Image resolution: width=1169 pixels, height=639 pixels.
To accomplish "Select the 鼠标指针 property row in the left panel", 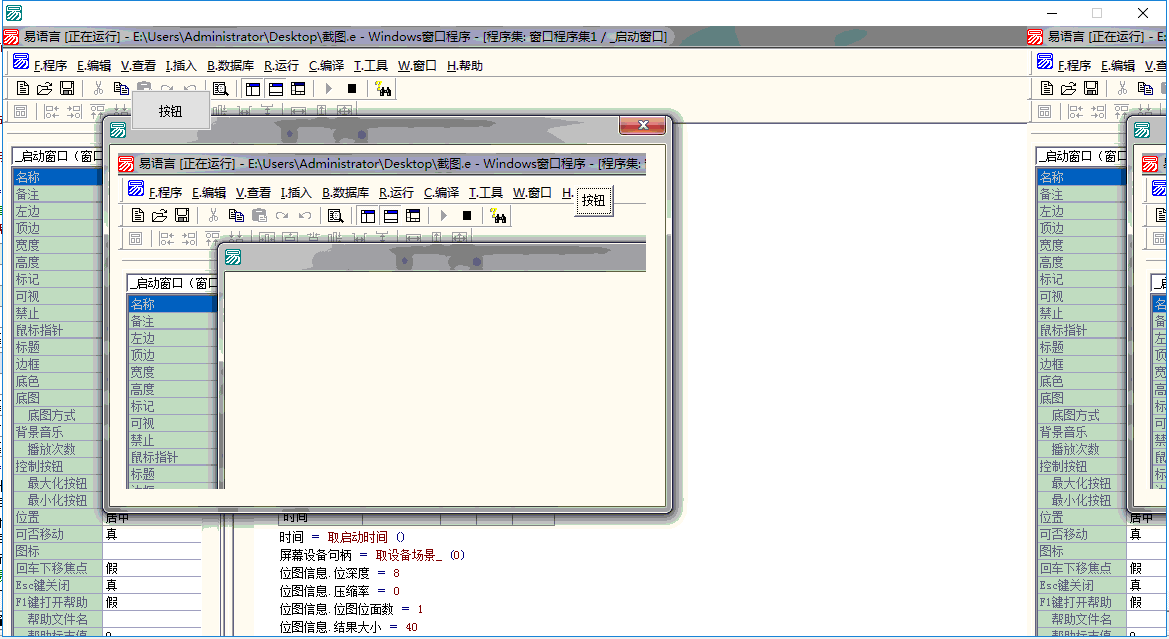I will pyautogui.click(x=57, y=330).
